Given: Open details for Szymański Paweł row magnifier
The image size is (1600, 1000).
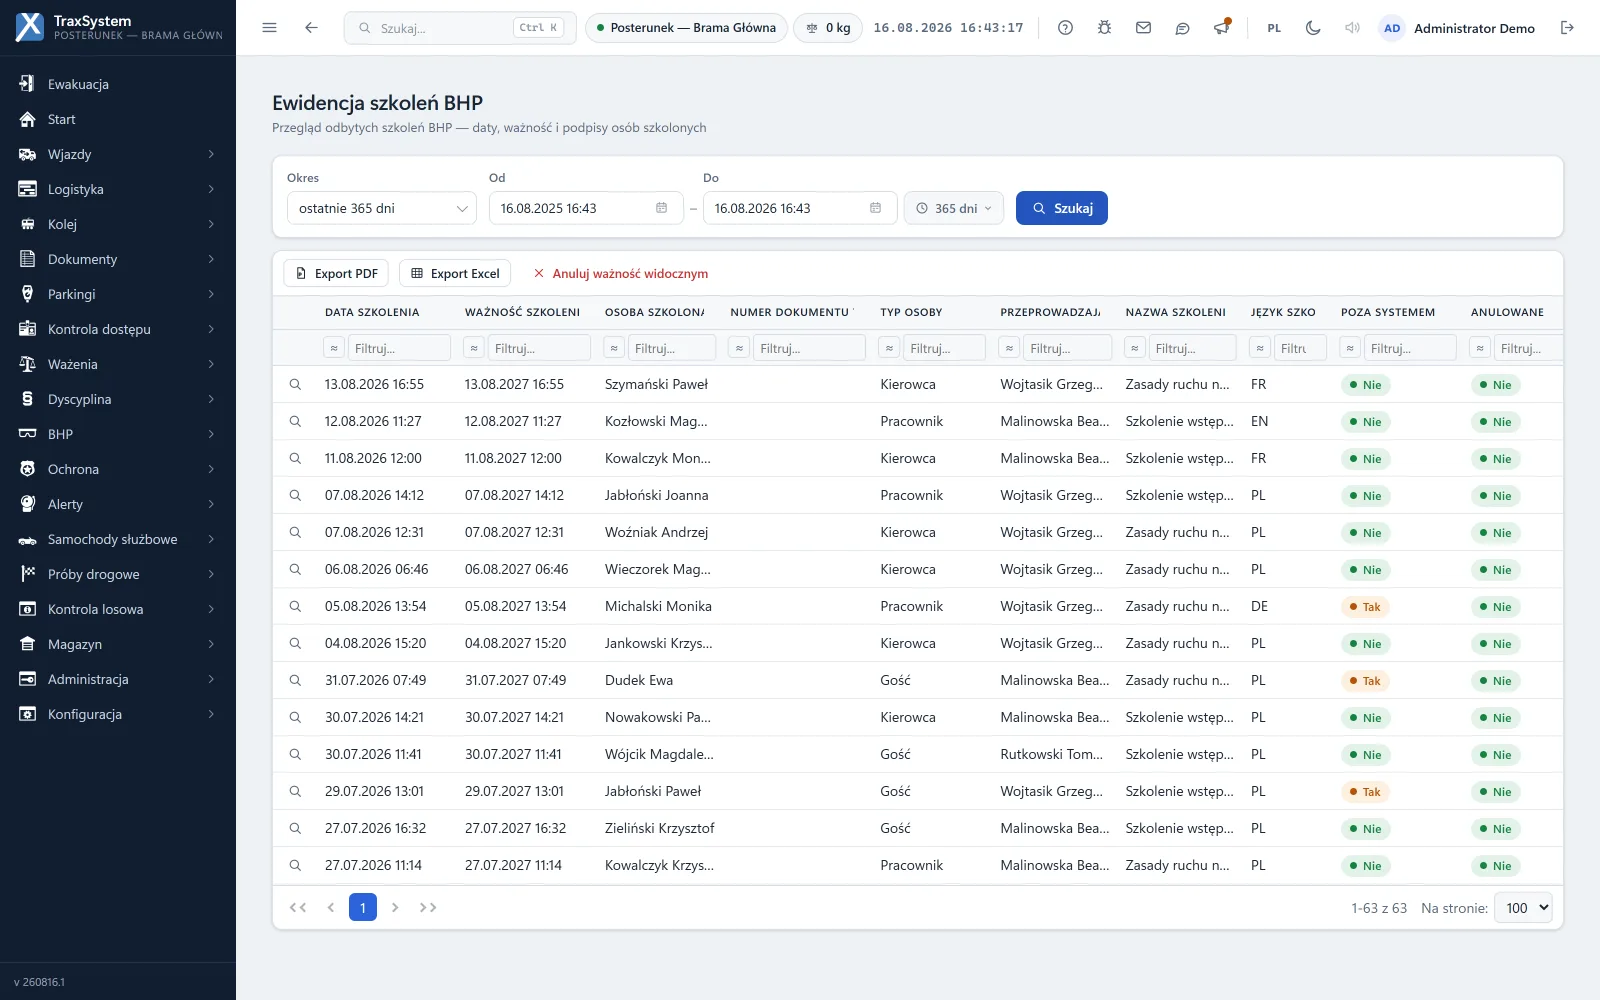Looking at the screenshot, I should [295, 384].
